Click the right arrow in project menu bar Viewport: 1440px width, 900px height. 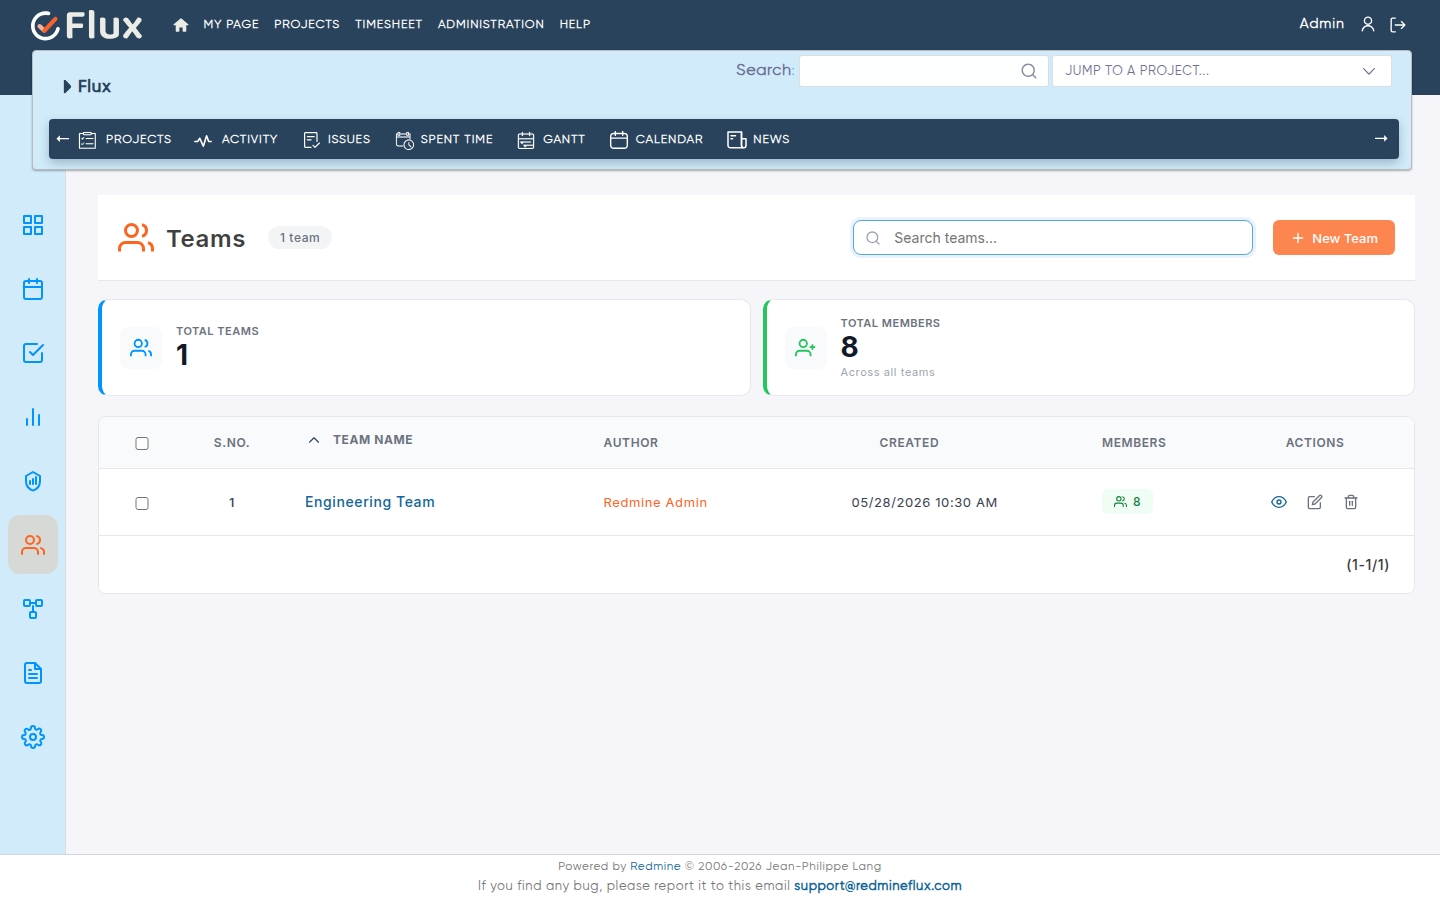1381,139
